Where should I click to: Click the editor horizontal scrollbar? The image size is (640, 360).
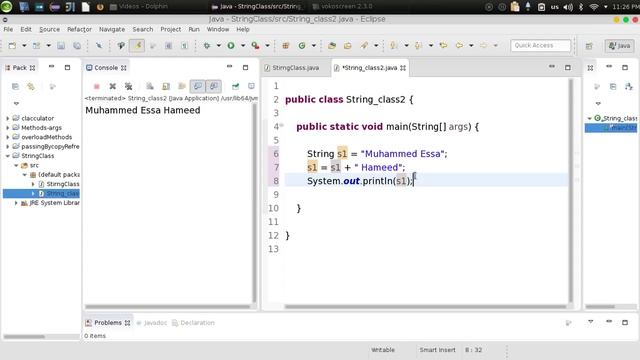(425, 307)
